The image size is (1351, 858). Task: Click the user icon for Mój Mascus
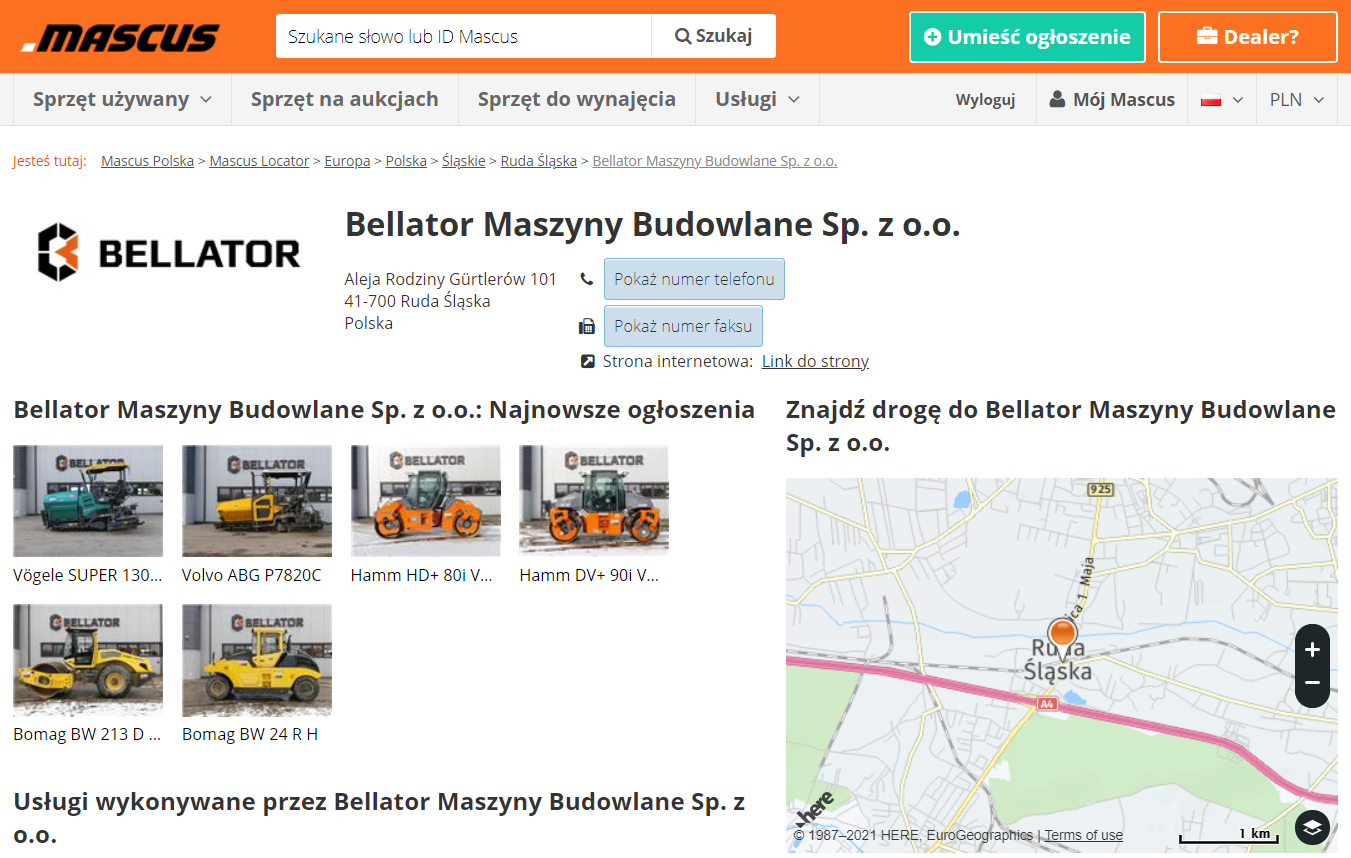tap(1057, 99)
